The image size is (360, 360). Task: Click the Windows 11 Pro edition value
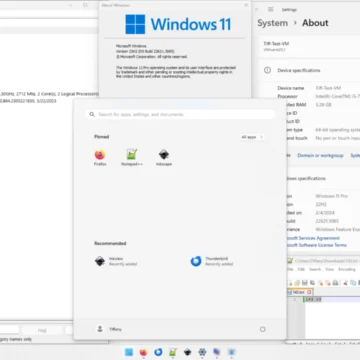[x=332, y=196]
